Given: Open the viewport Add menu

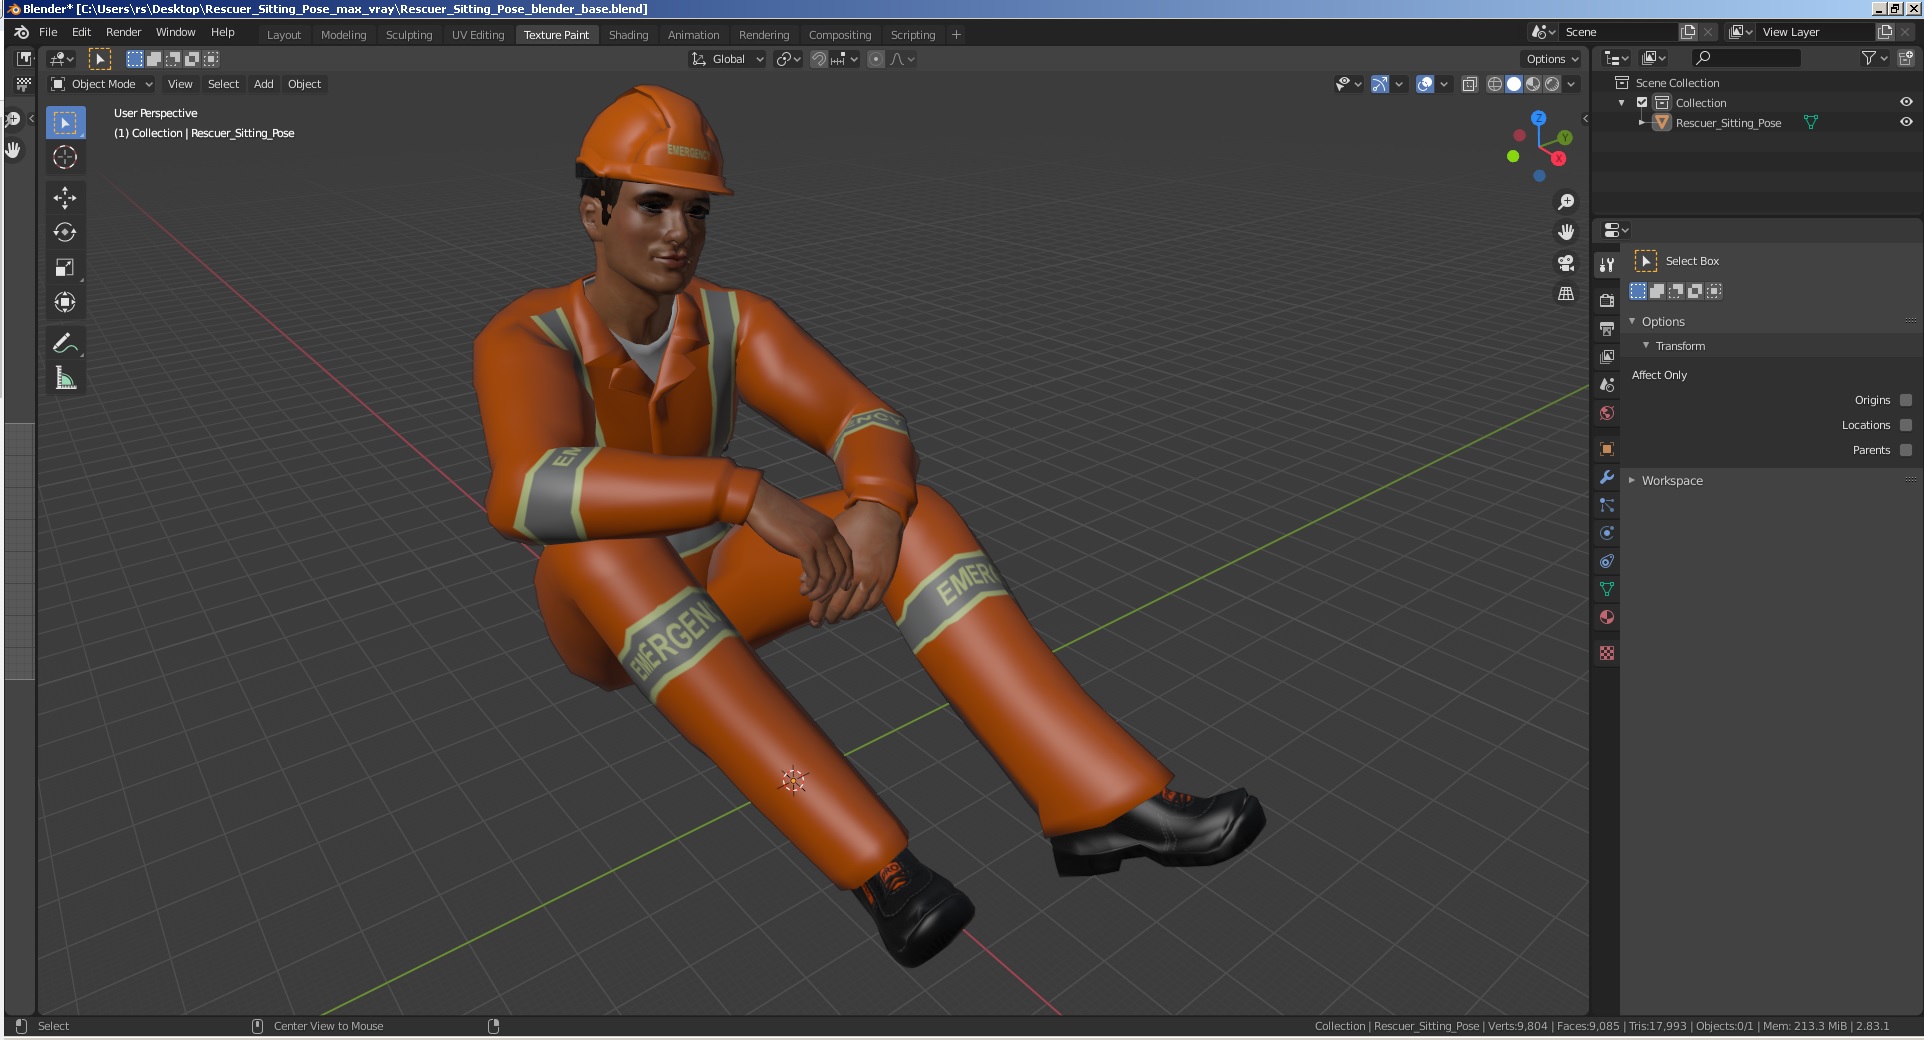Looking at the screenshot, I should (x=264, y=84).
